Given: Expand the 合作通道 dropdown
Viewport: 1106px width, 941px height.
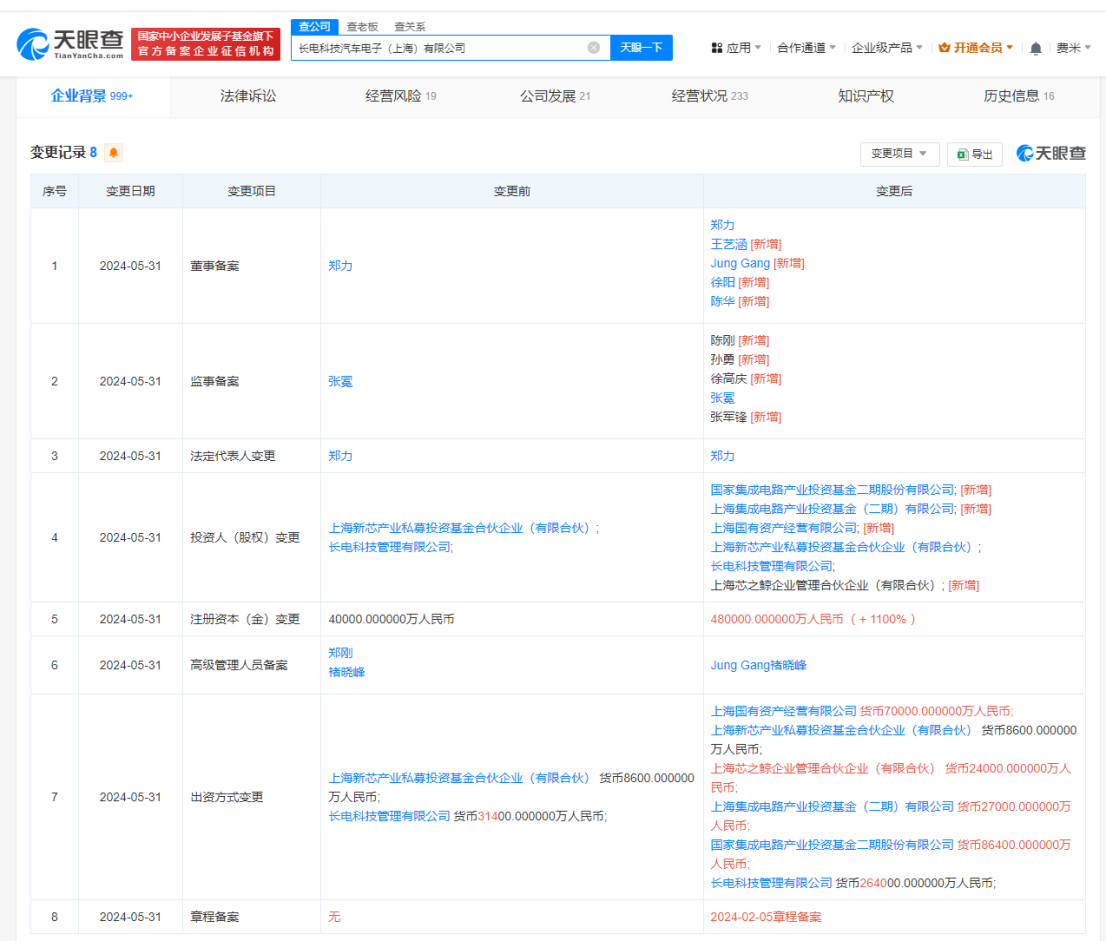Looking at the screenshot, I should (806, 48).
